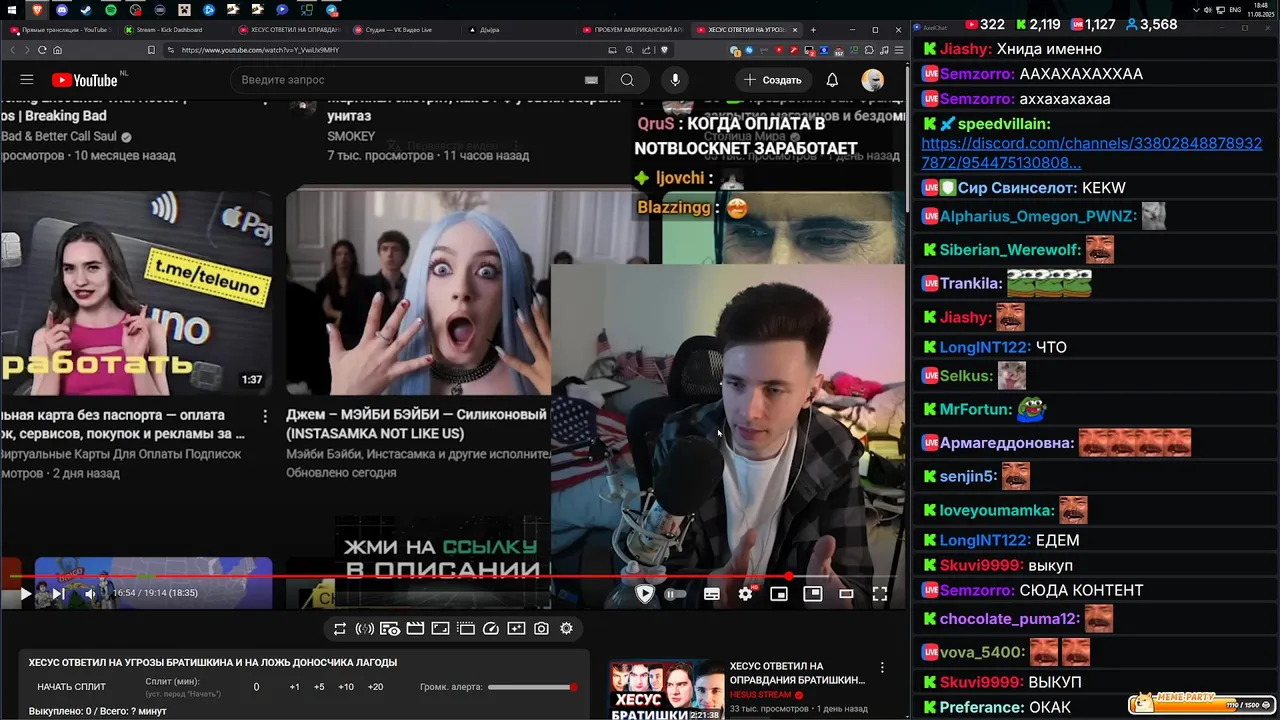1280x720 pixels.
Task: Switch to ПРОБУЕМ АМЕРИКАНСКИЙ browser tab
Action: tap(632, 30)
